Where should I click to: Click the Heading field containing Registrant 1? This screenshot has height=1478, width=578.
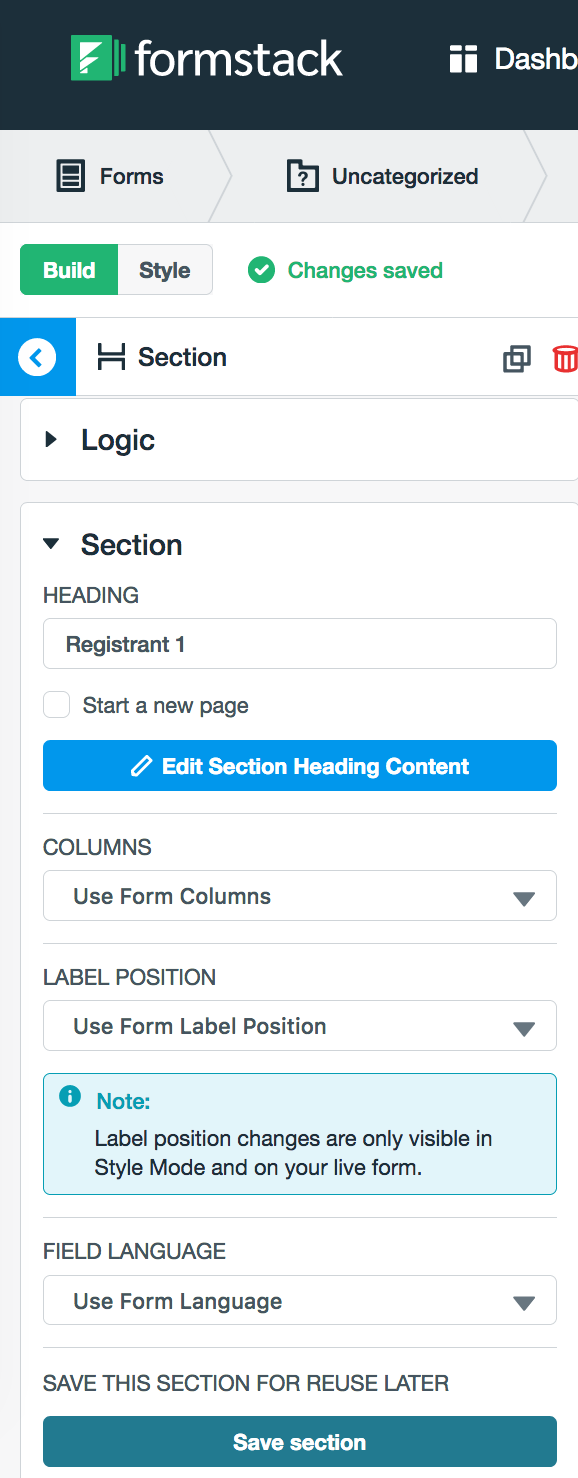[x=300, y=644]
